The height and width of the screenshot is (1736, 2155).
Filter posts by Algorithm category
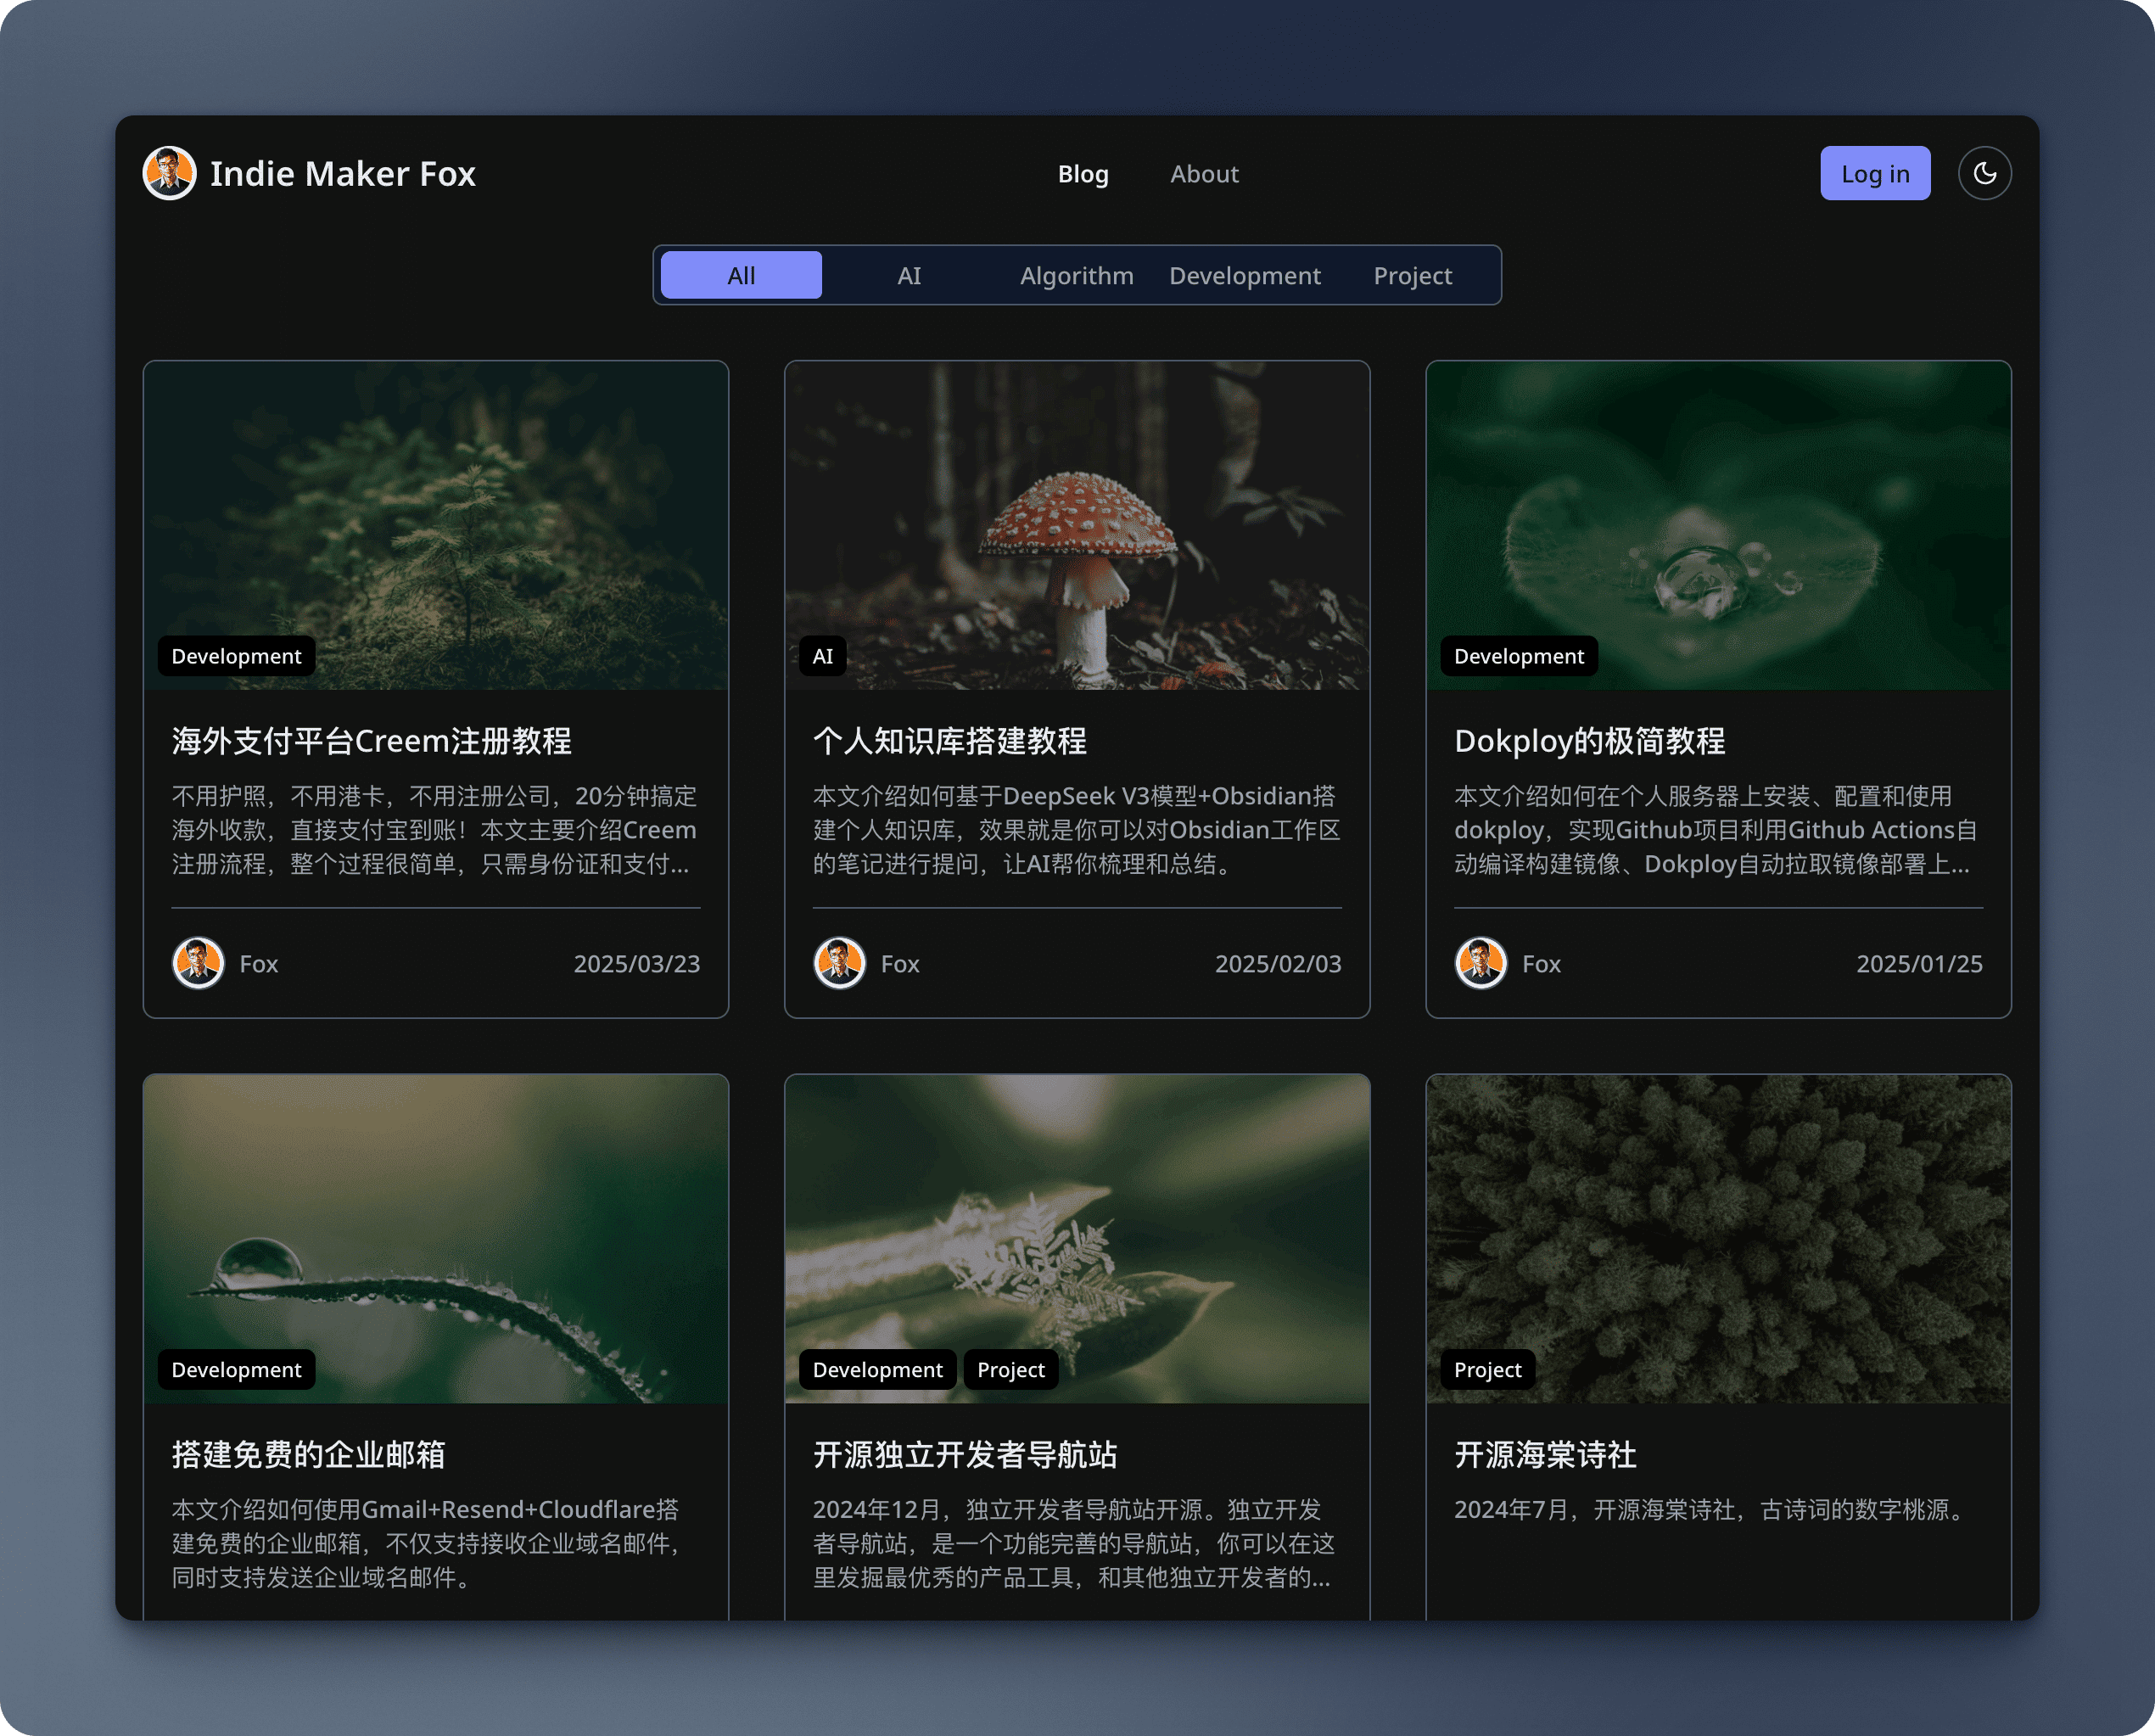[1076, 275]
